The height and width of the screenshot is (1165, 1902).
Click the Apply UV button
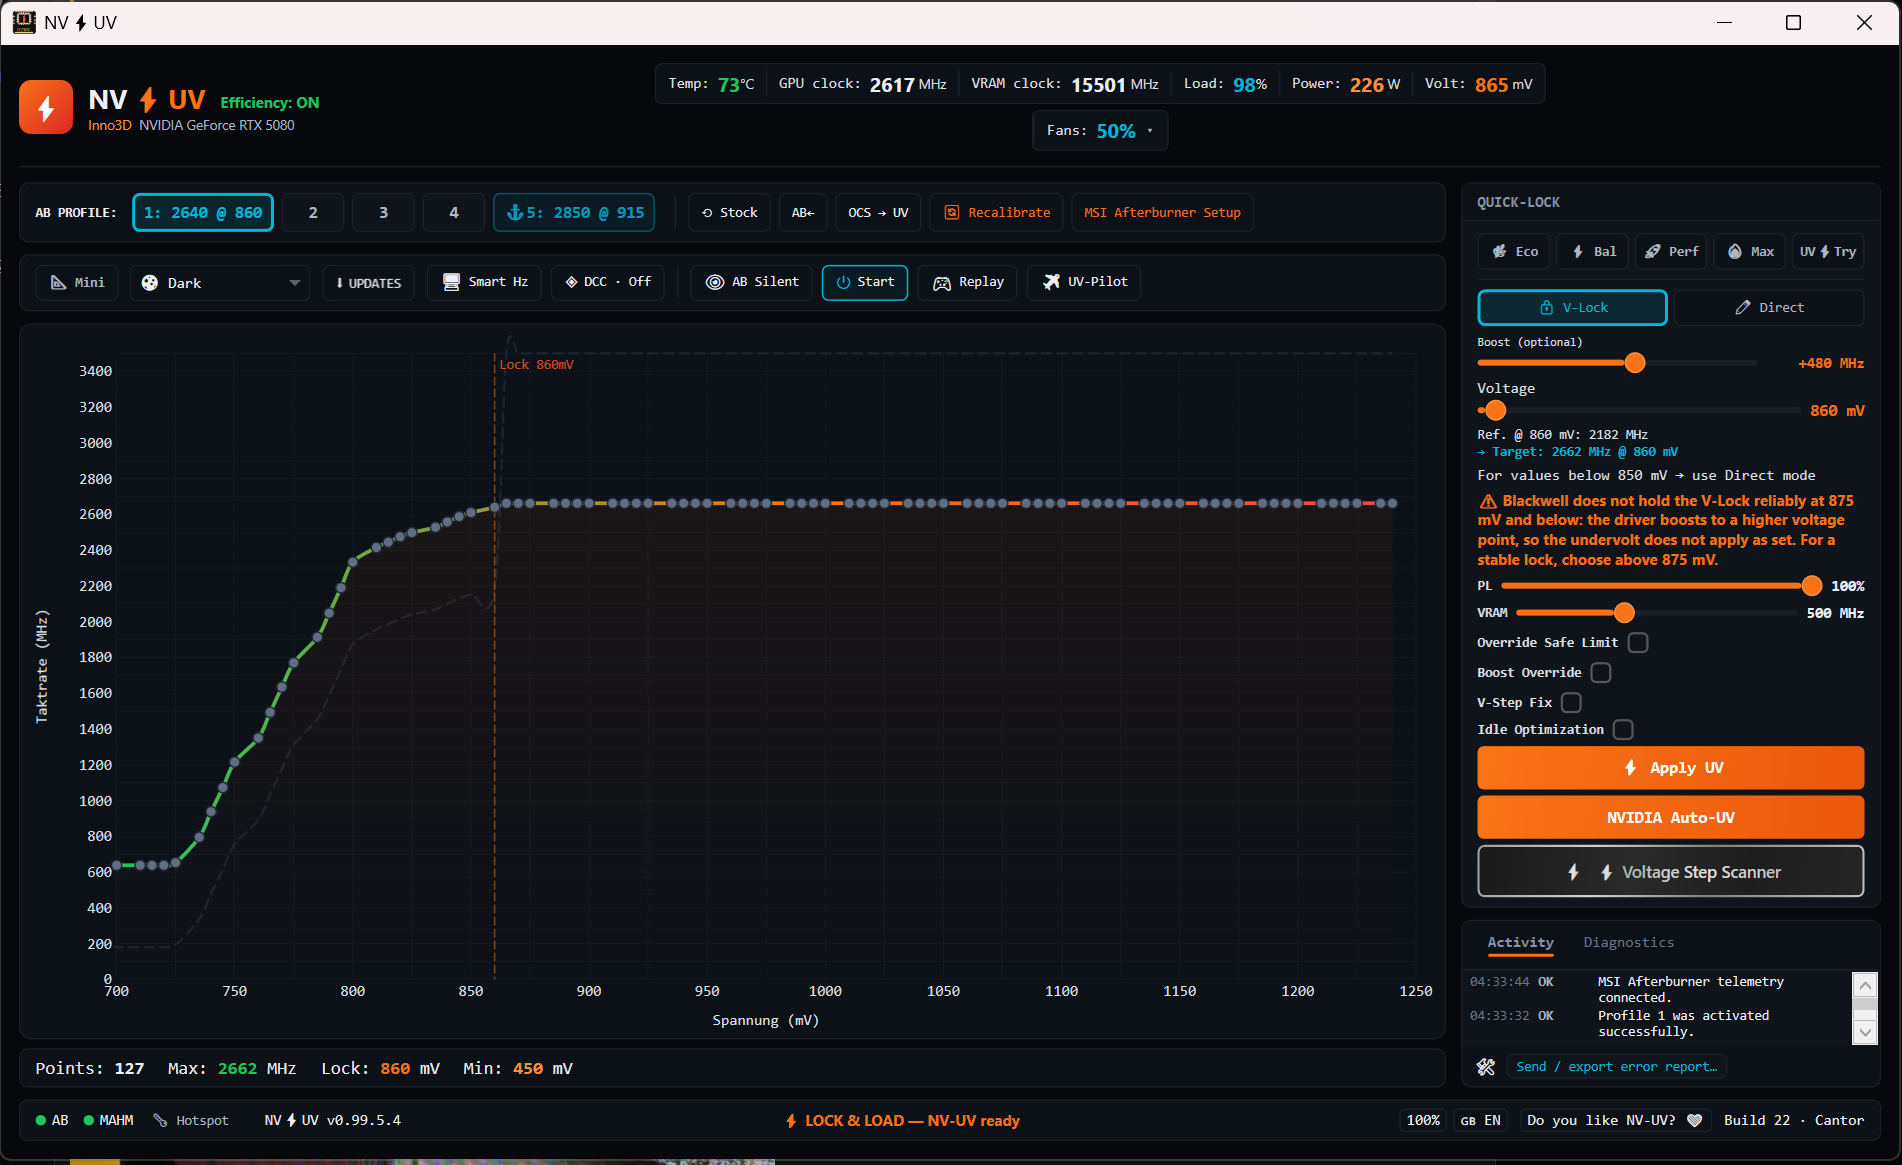pyautogui.click(x=1670, y=768)
